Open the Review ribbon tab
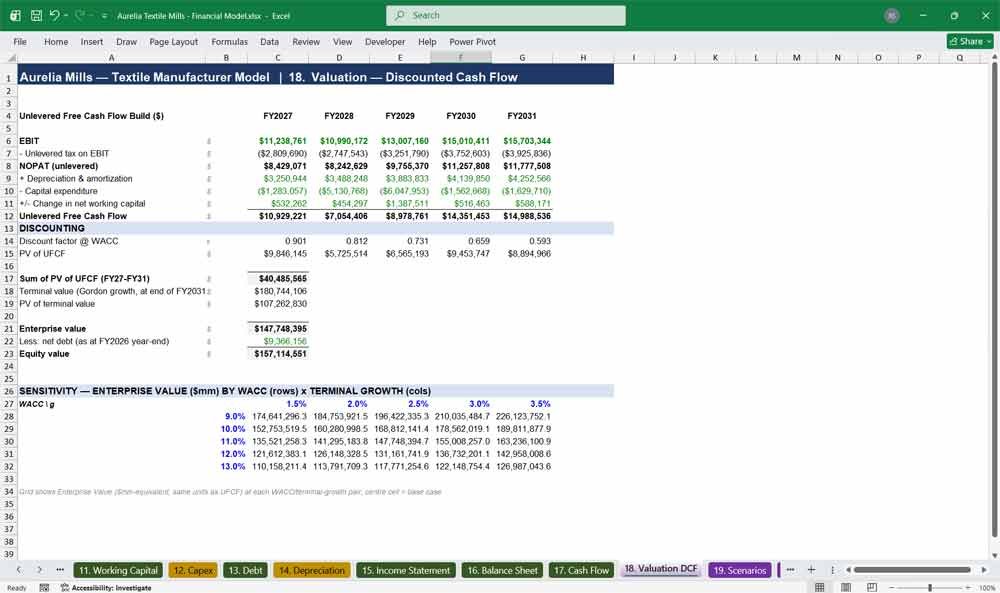The height and width of the screenshot is (593, 1000). [306, 41]
